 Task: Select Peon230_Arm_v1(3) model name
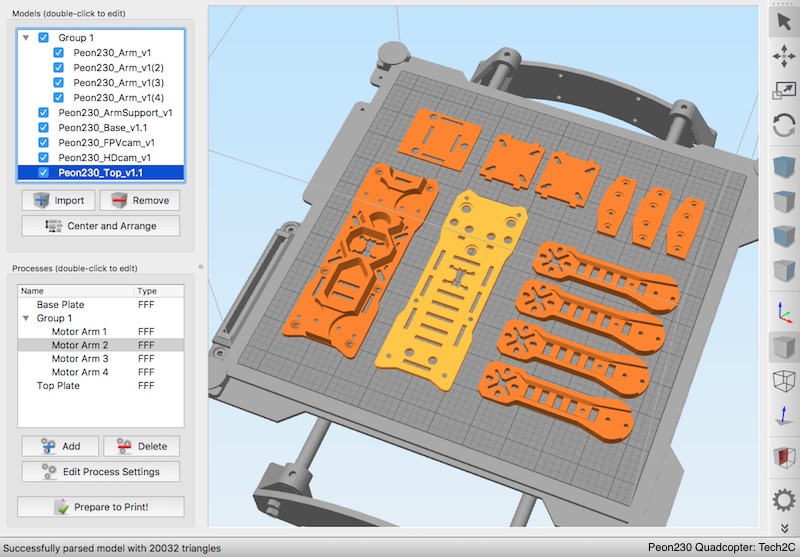point(118,83)
